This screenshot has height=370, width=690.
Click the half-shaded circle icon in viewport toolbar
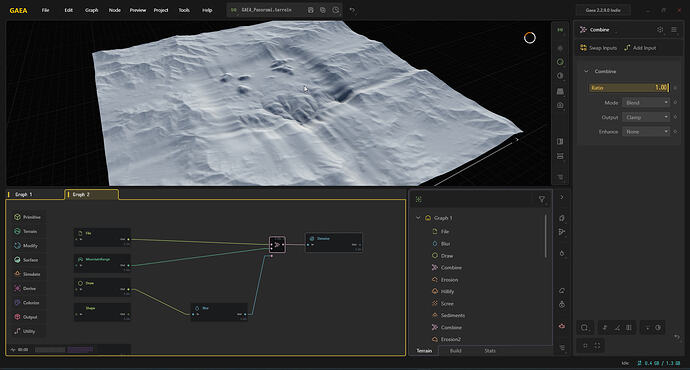pyautogui.click(x=560, y=76)
